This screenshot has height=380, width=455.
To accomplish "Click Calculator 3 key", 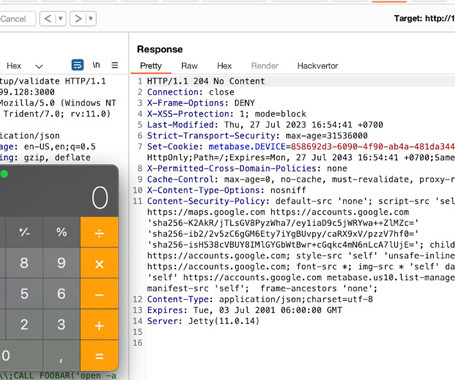I will point(61,325).
